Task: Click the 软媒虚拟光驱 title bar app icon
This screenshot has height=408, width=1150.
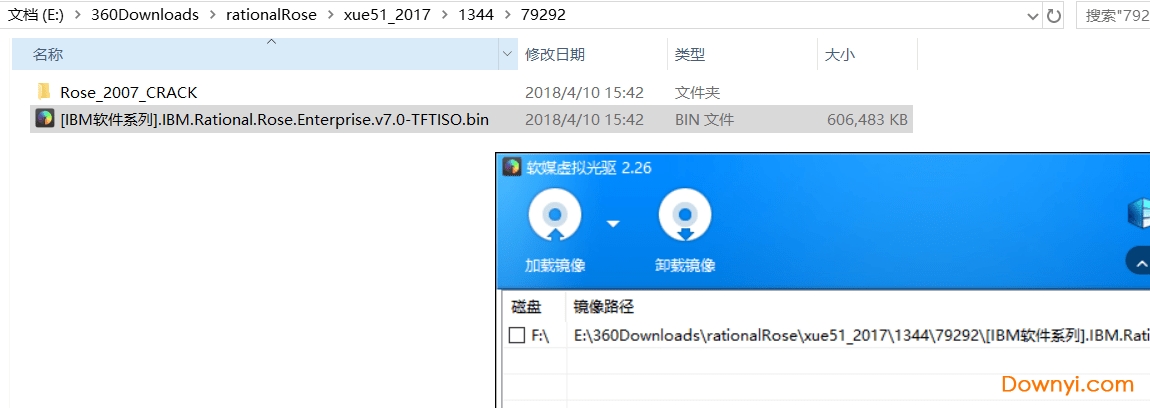Action: (x=511, y=167)
